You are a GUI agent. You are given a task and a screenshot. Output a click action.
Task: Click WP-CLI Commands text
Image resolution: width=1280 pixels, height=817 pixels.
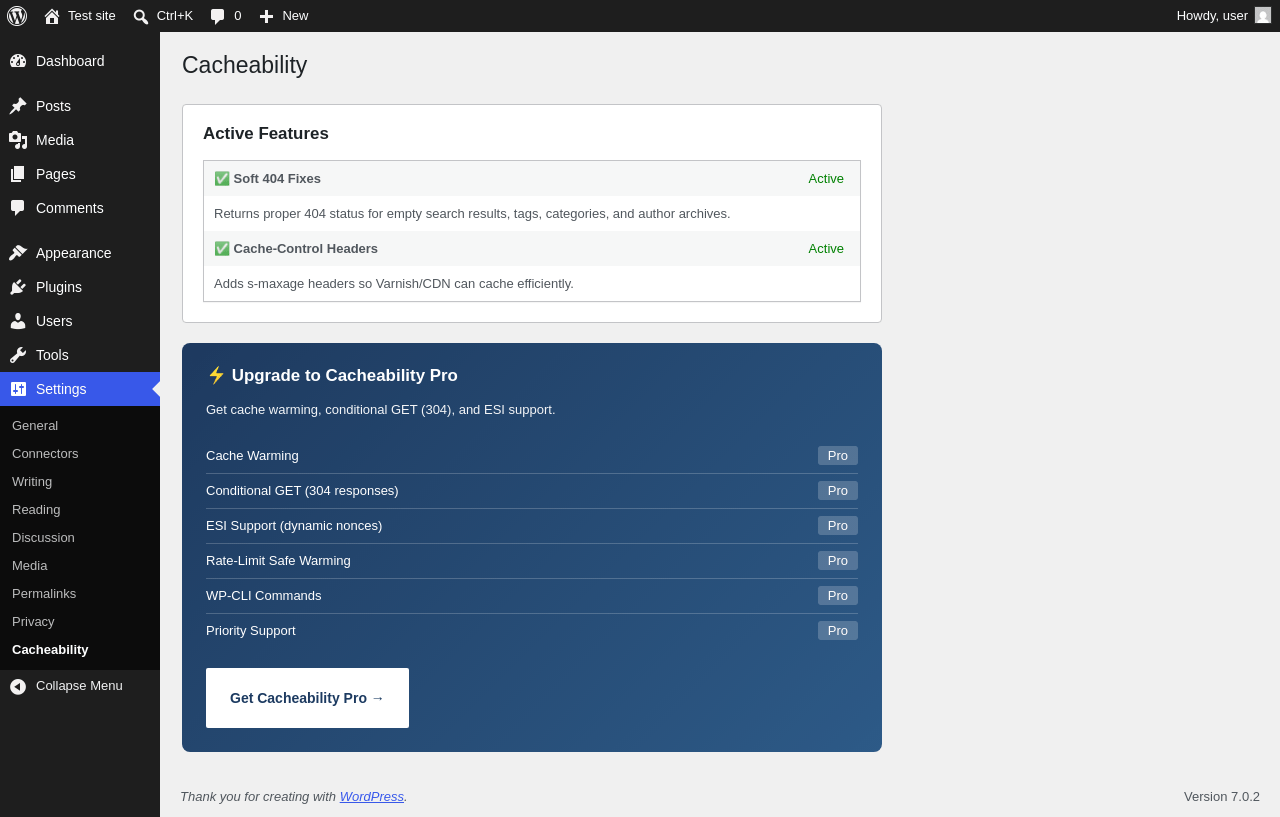(264, 596)
